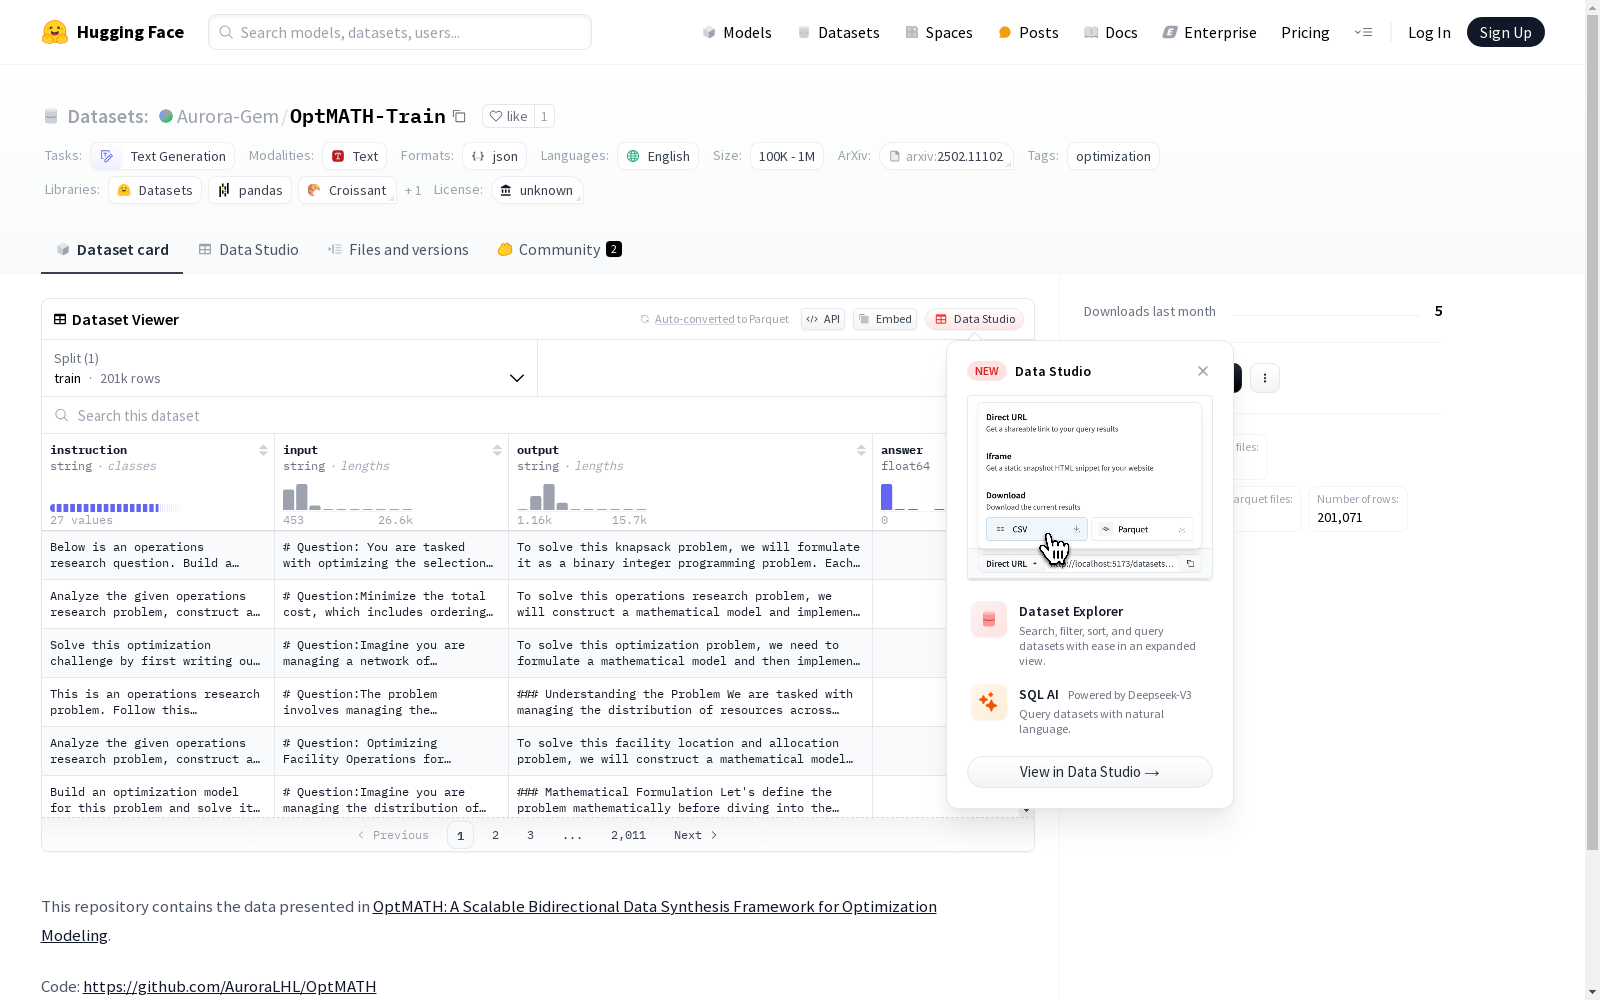1600x1000 pixels.
Task: Click View in Data Studio button
Action: (1090, 772)
